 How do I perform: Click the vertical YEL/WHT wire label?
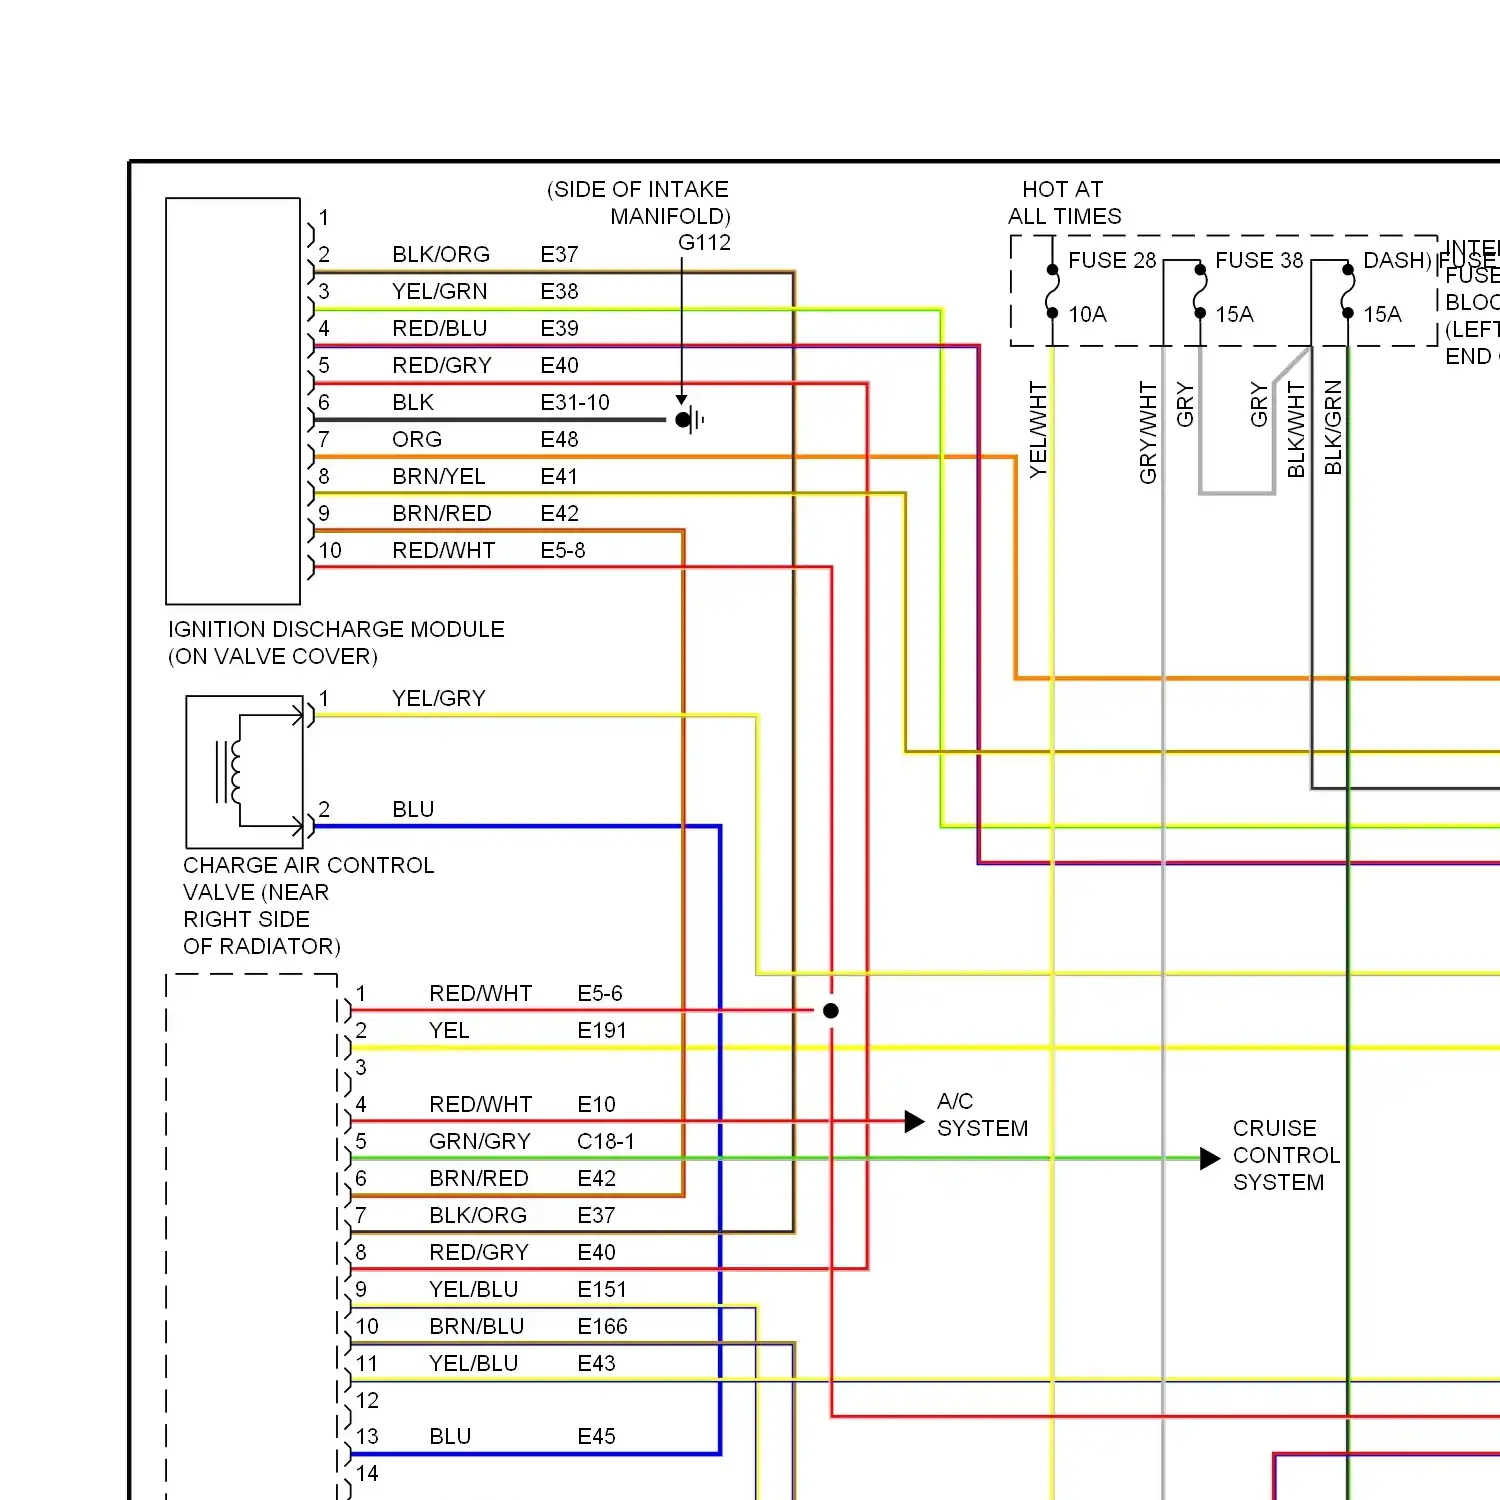[1038, 430]
